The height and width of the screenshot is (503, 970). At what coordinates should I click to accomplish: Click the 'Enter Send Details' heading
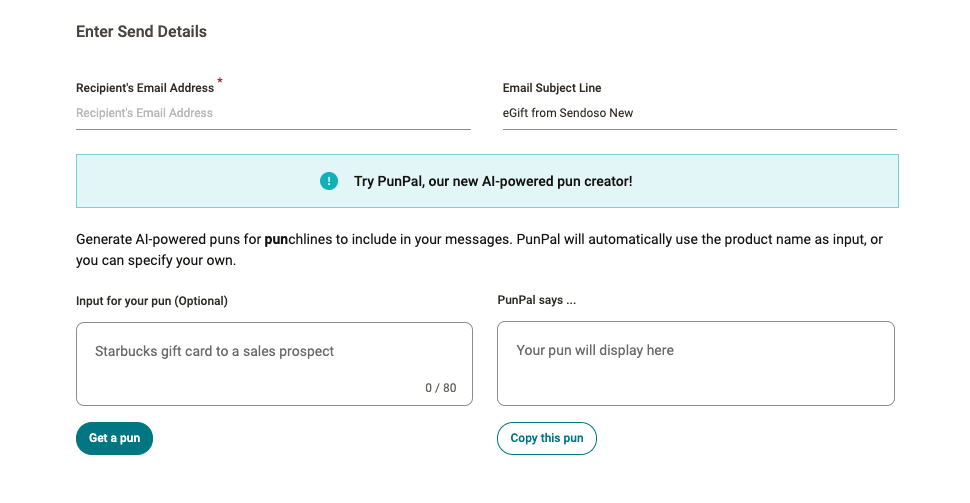click(141, 32)
